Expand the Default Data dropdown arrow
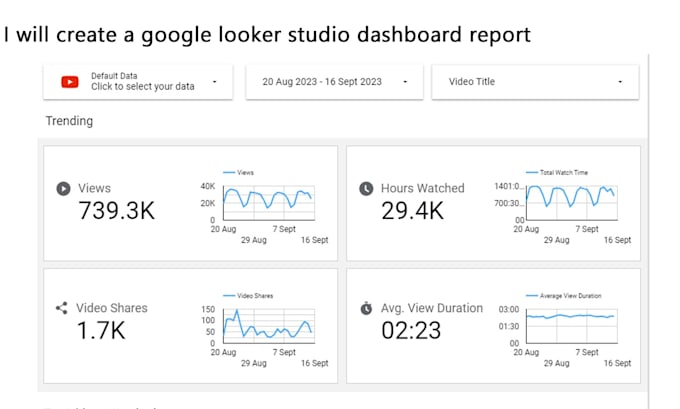Image resolution: width=680 pixels, height=409 pixels. click(x=214, y=82)
